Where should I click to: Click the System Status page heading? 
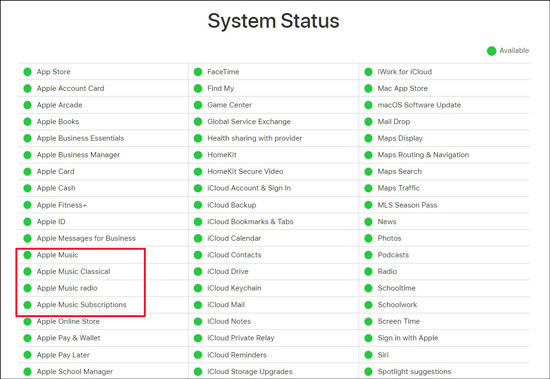click(274, 21)
